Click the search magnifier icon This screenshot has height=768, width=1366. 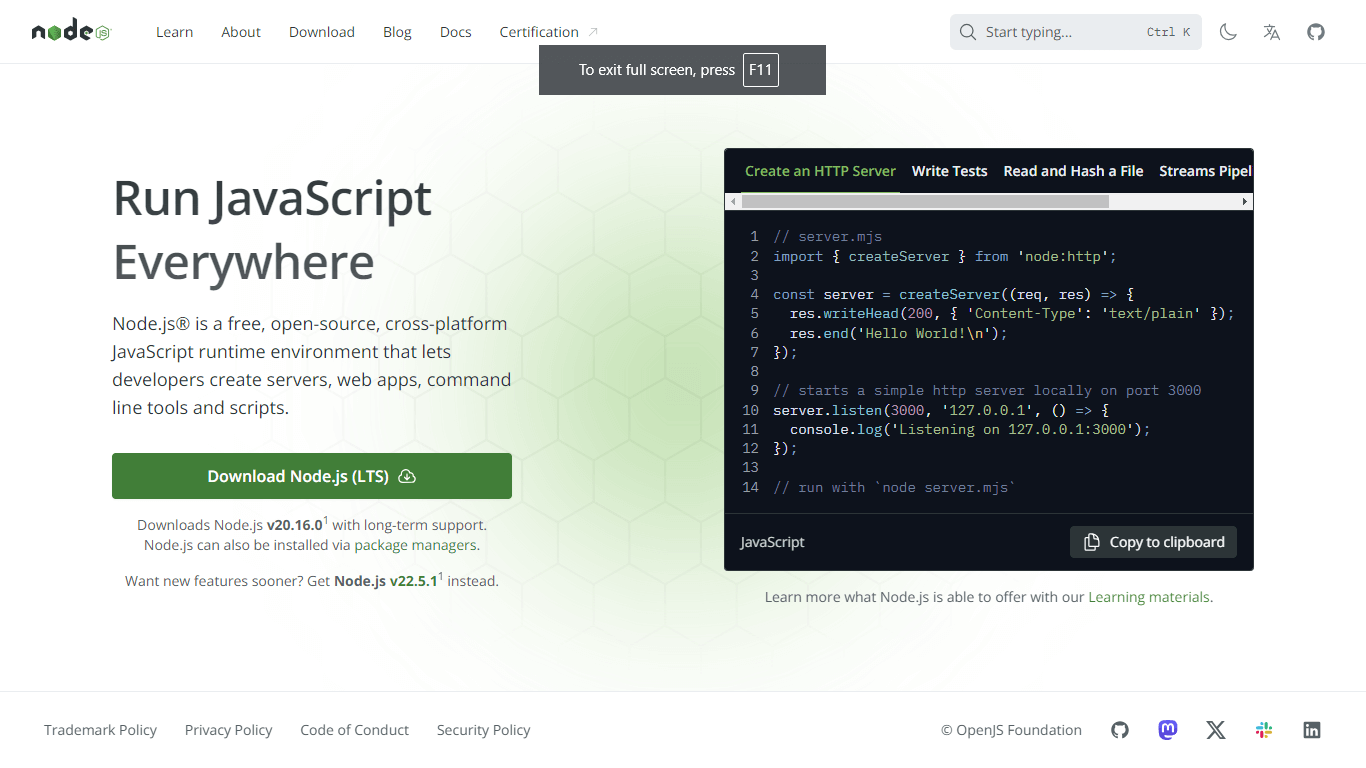[967, 32]
